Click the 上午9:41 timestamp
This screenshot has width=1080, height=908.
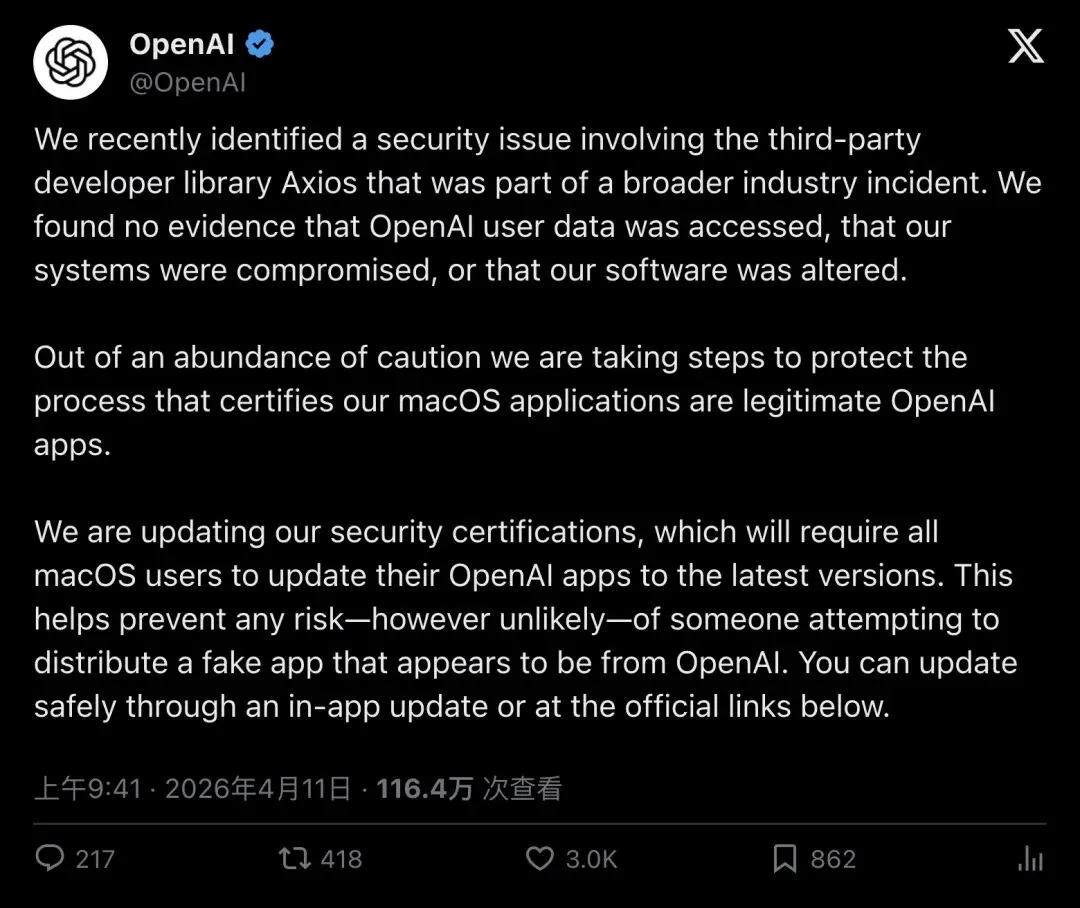pyautogui.click(x=88, y=789)
